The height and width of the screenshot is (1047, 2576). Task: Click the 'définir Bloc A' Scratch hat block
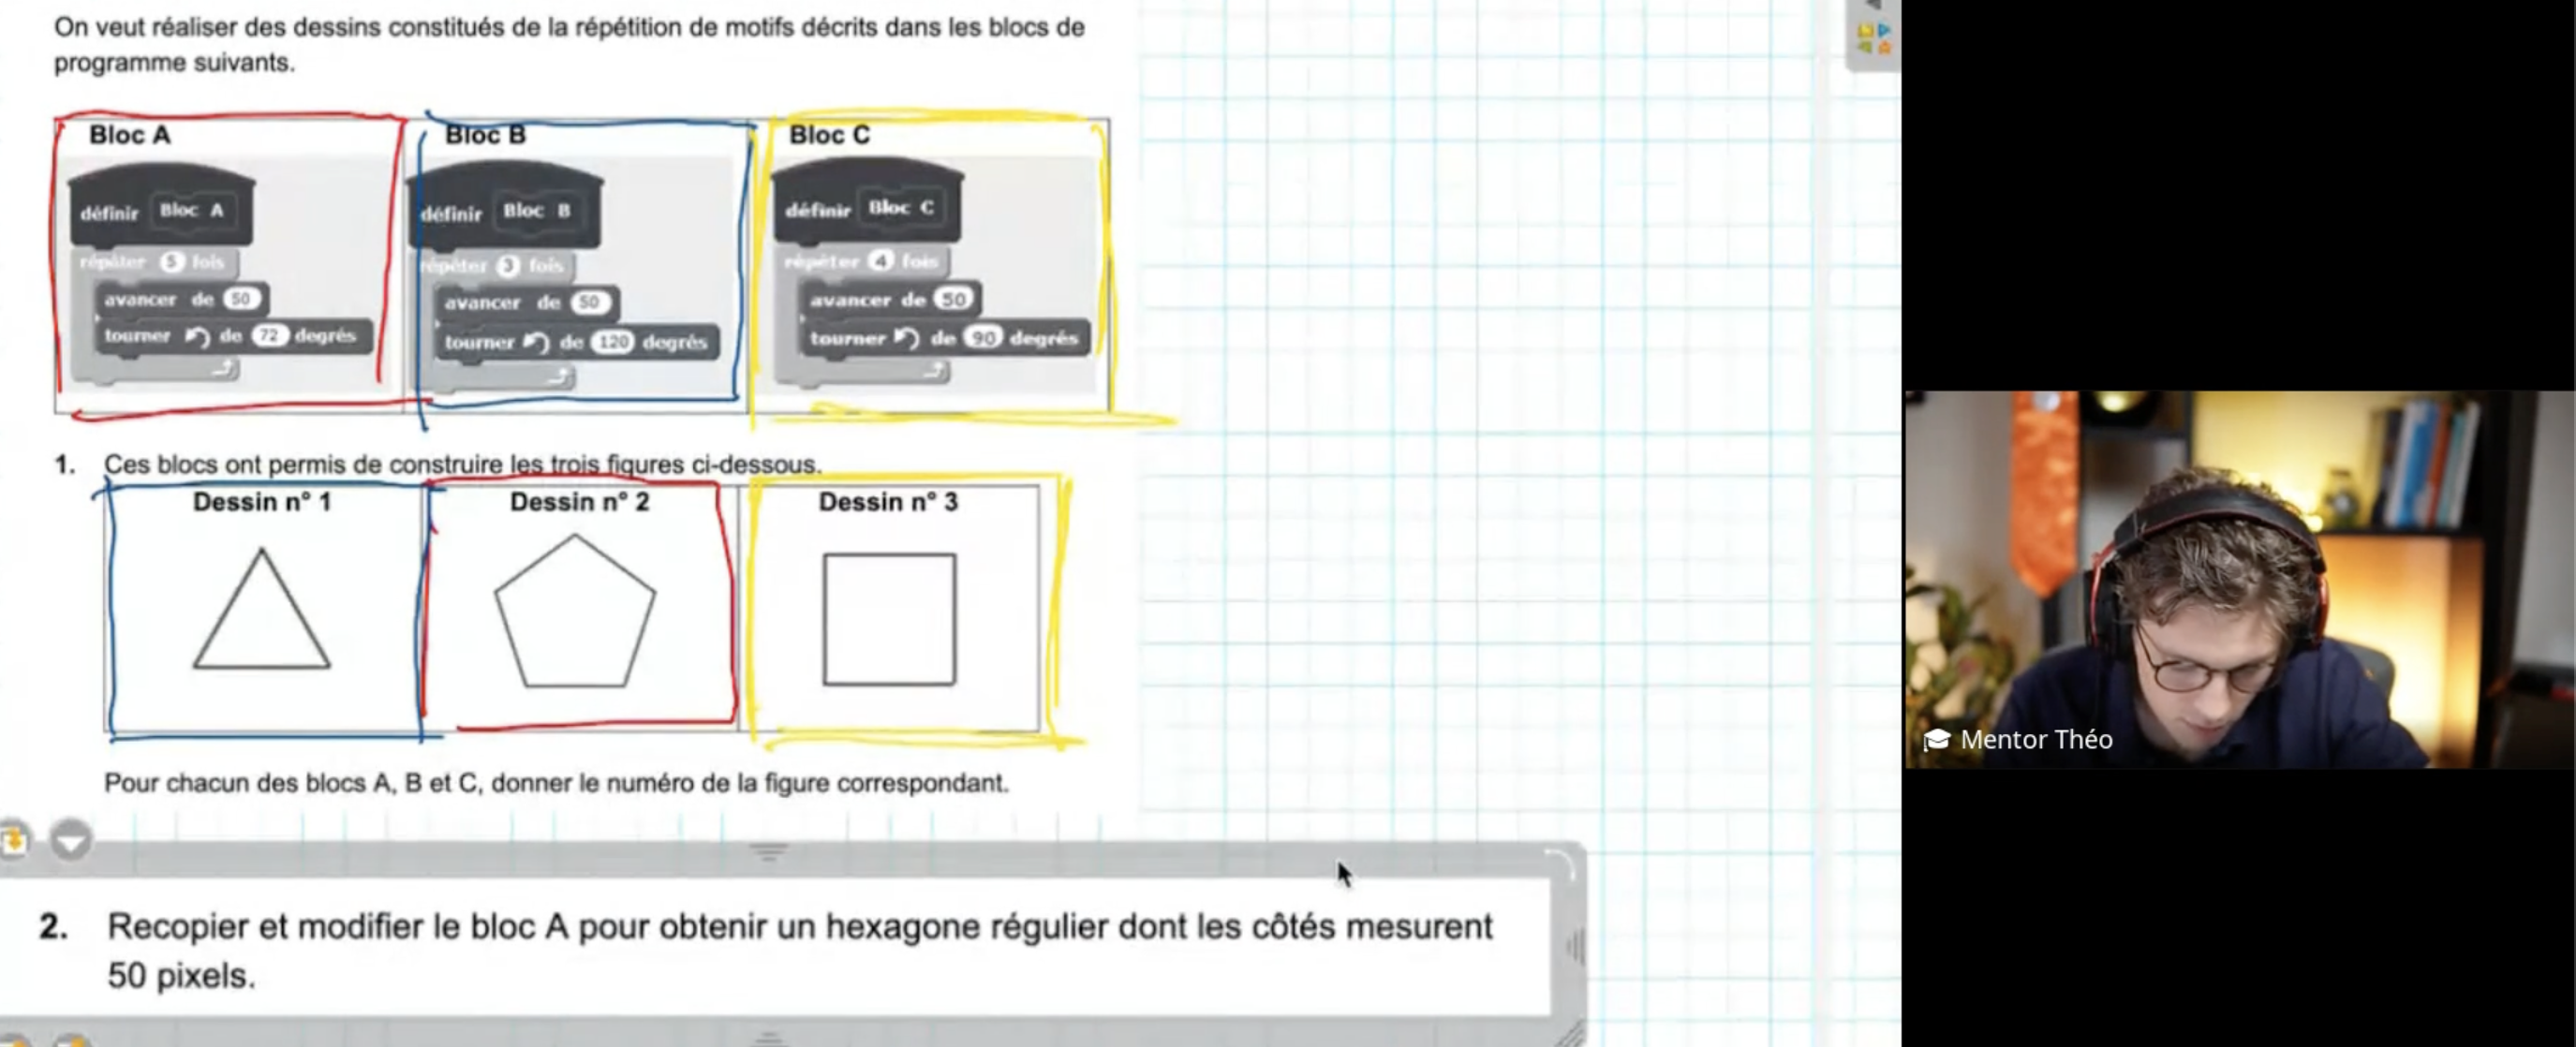click(160, 210)
